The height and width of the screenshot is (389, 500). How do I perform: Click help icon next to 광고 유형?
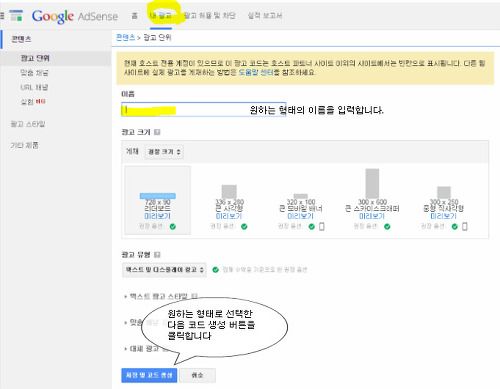(x=157, y=255)
